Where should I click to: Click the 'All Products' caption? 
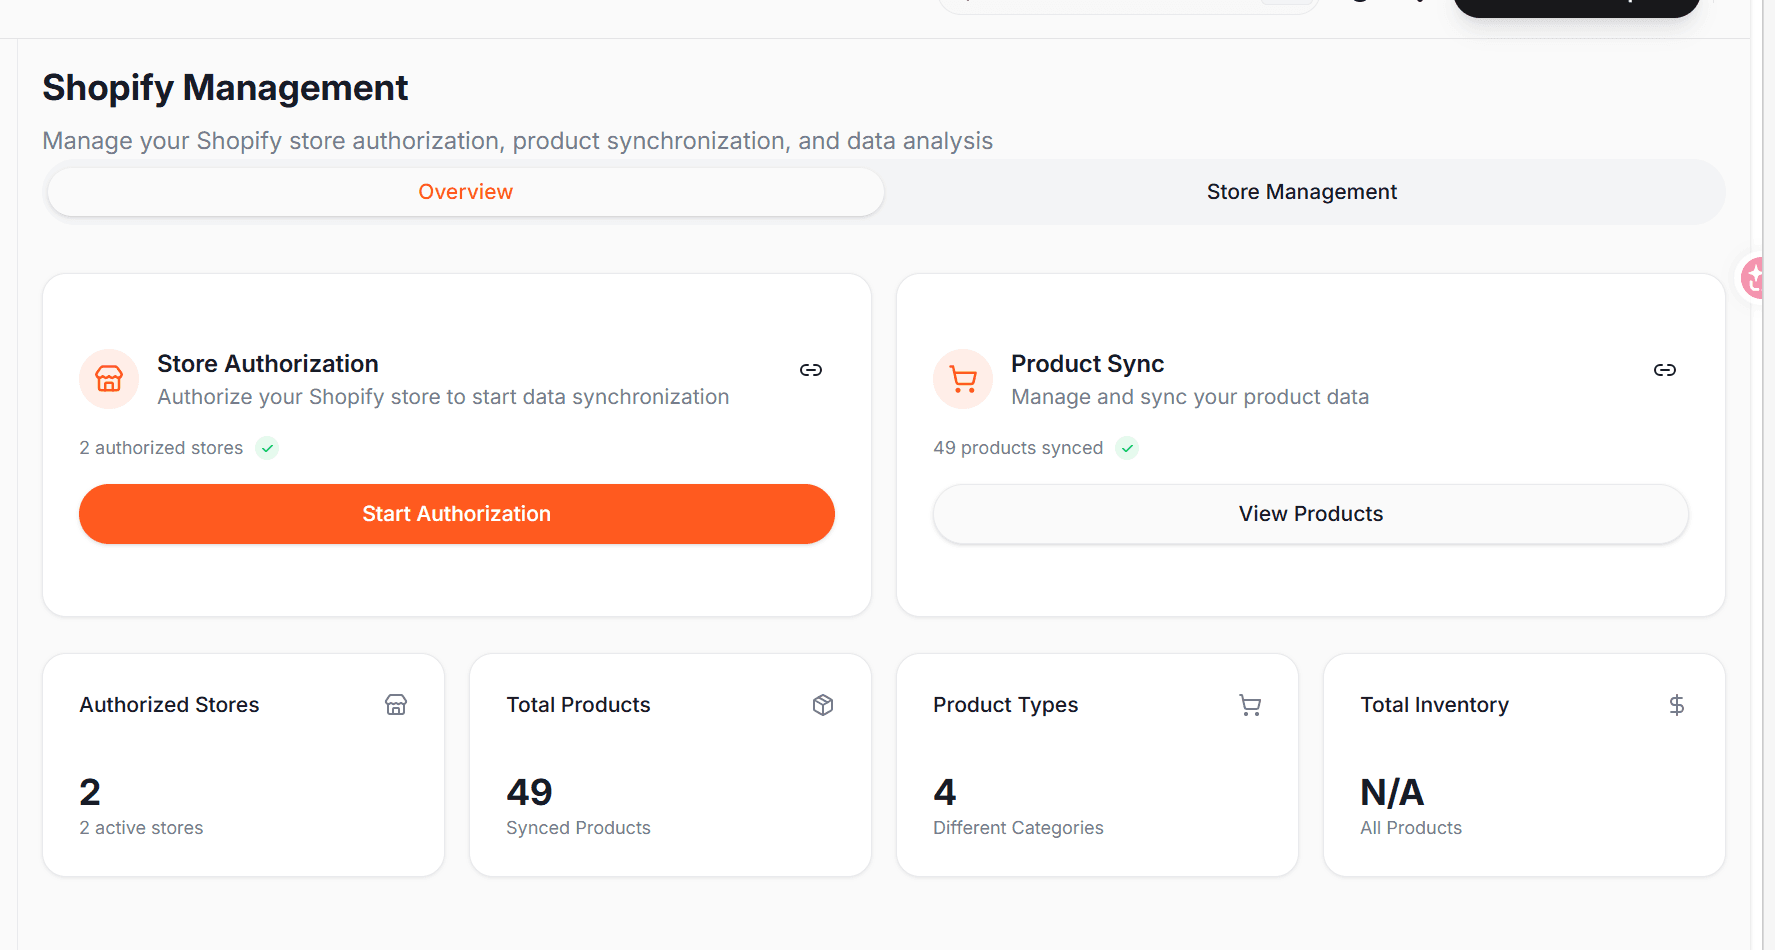(1411, 828)
